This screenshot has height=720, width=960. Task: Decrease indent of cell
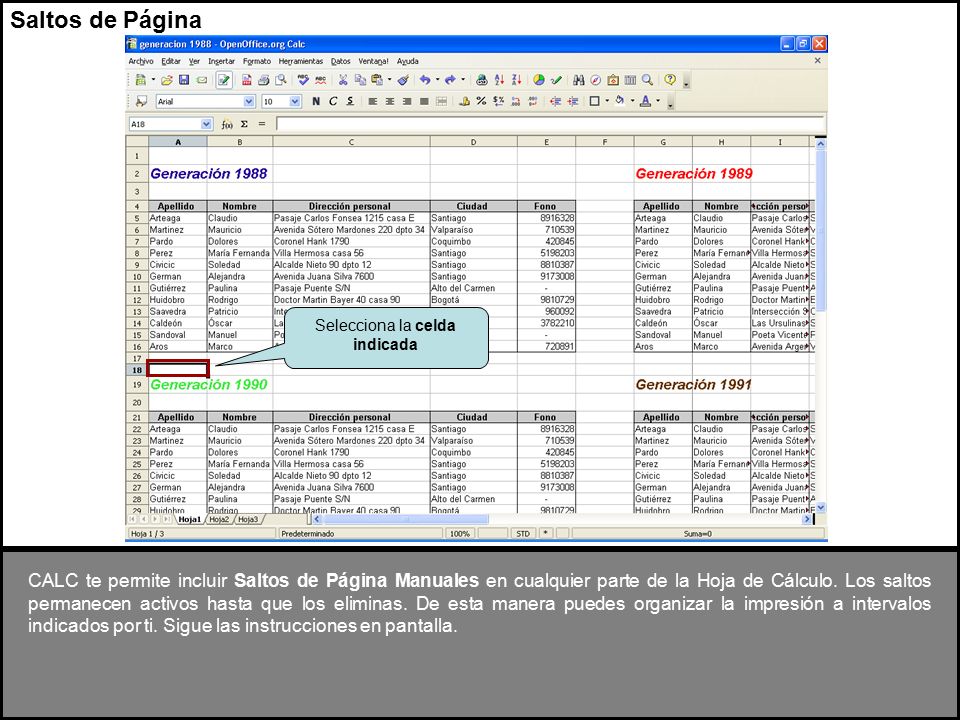point(555,102)
